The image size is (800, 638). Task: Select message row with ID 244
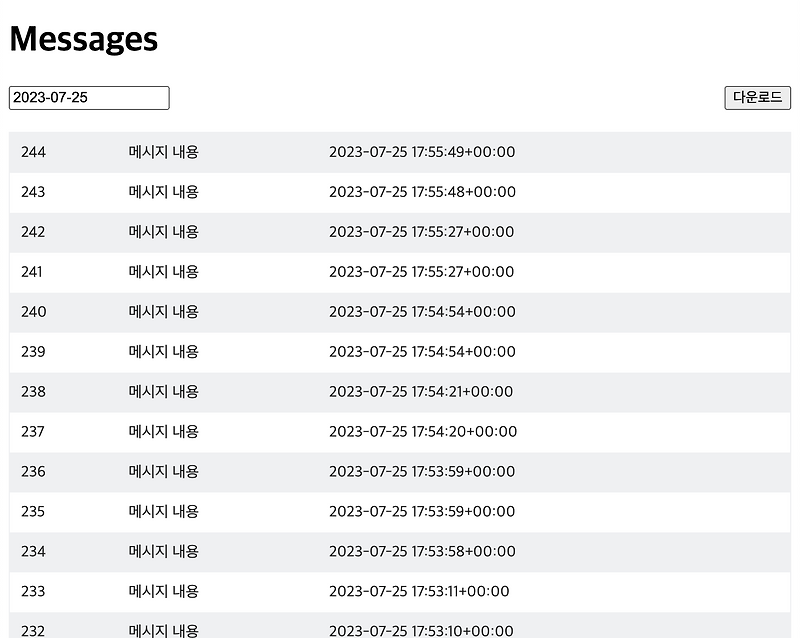click(400, 152)
